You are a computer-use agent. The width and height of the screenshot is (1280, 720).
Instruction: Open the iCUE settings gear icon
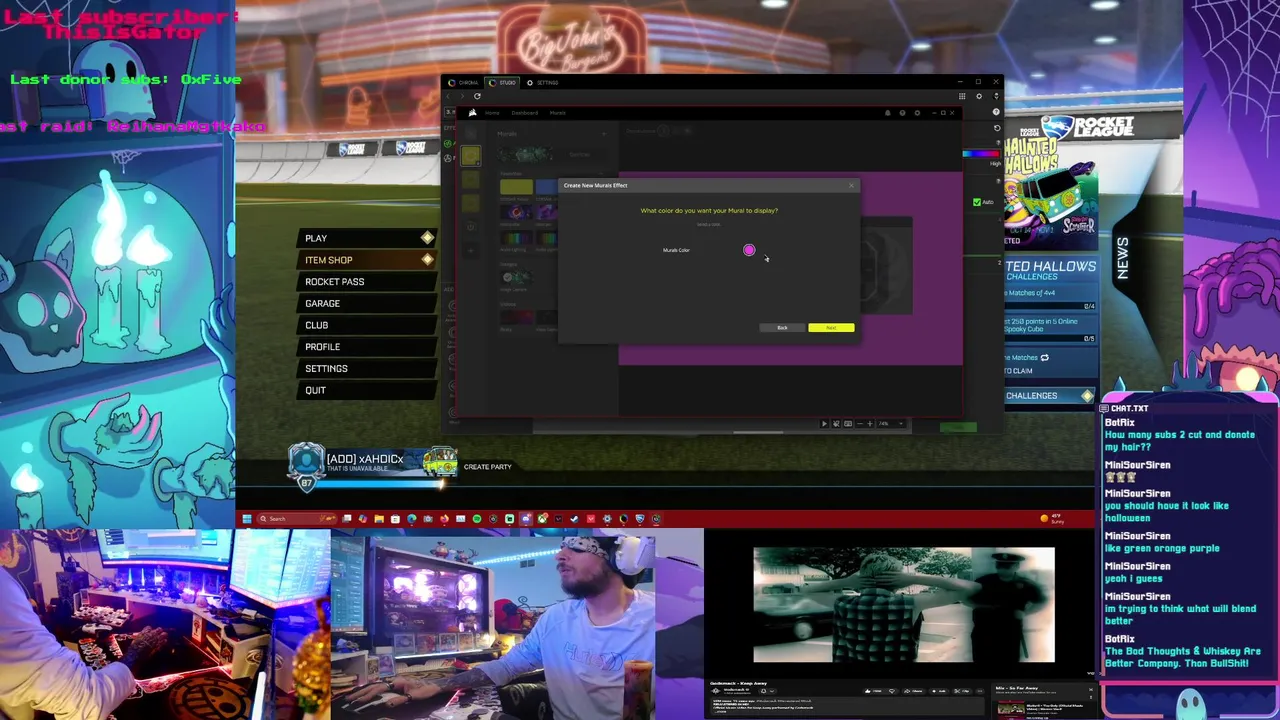(917, 113)
